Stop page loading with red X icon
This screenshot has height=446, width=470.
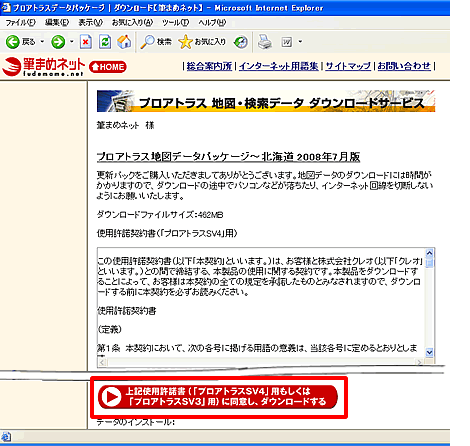point(86,42)
